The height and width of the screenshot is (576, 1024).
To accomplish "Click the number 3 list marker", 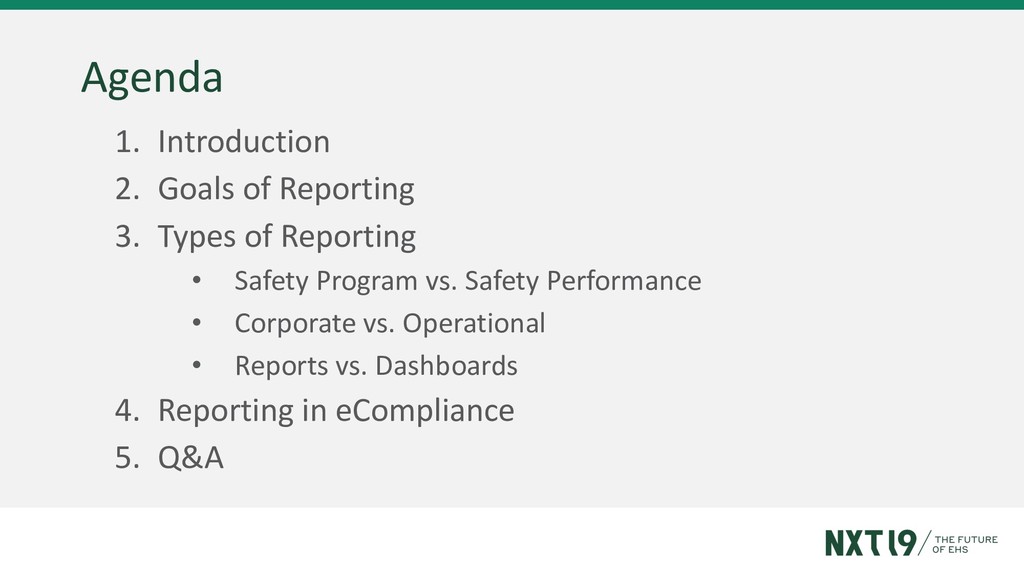I will point(127,236).
